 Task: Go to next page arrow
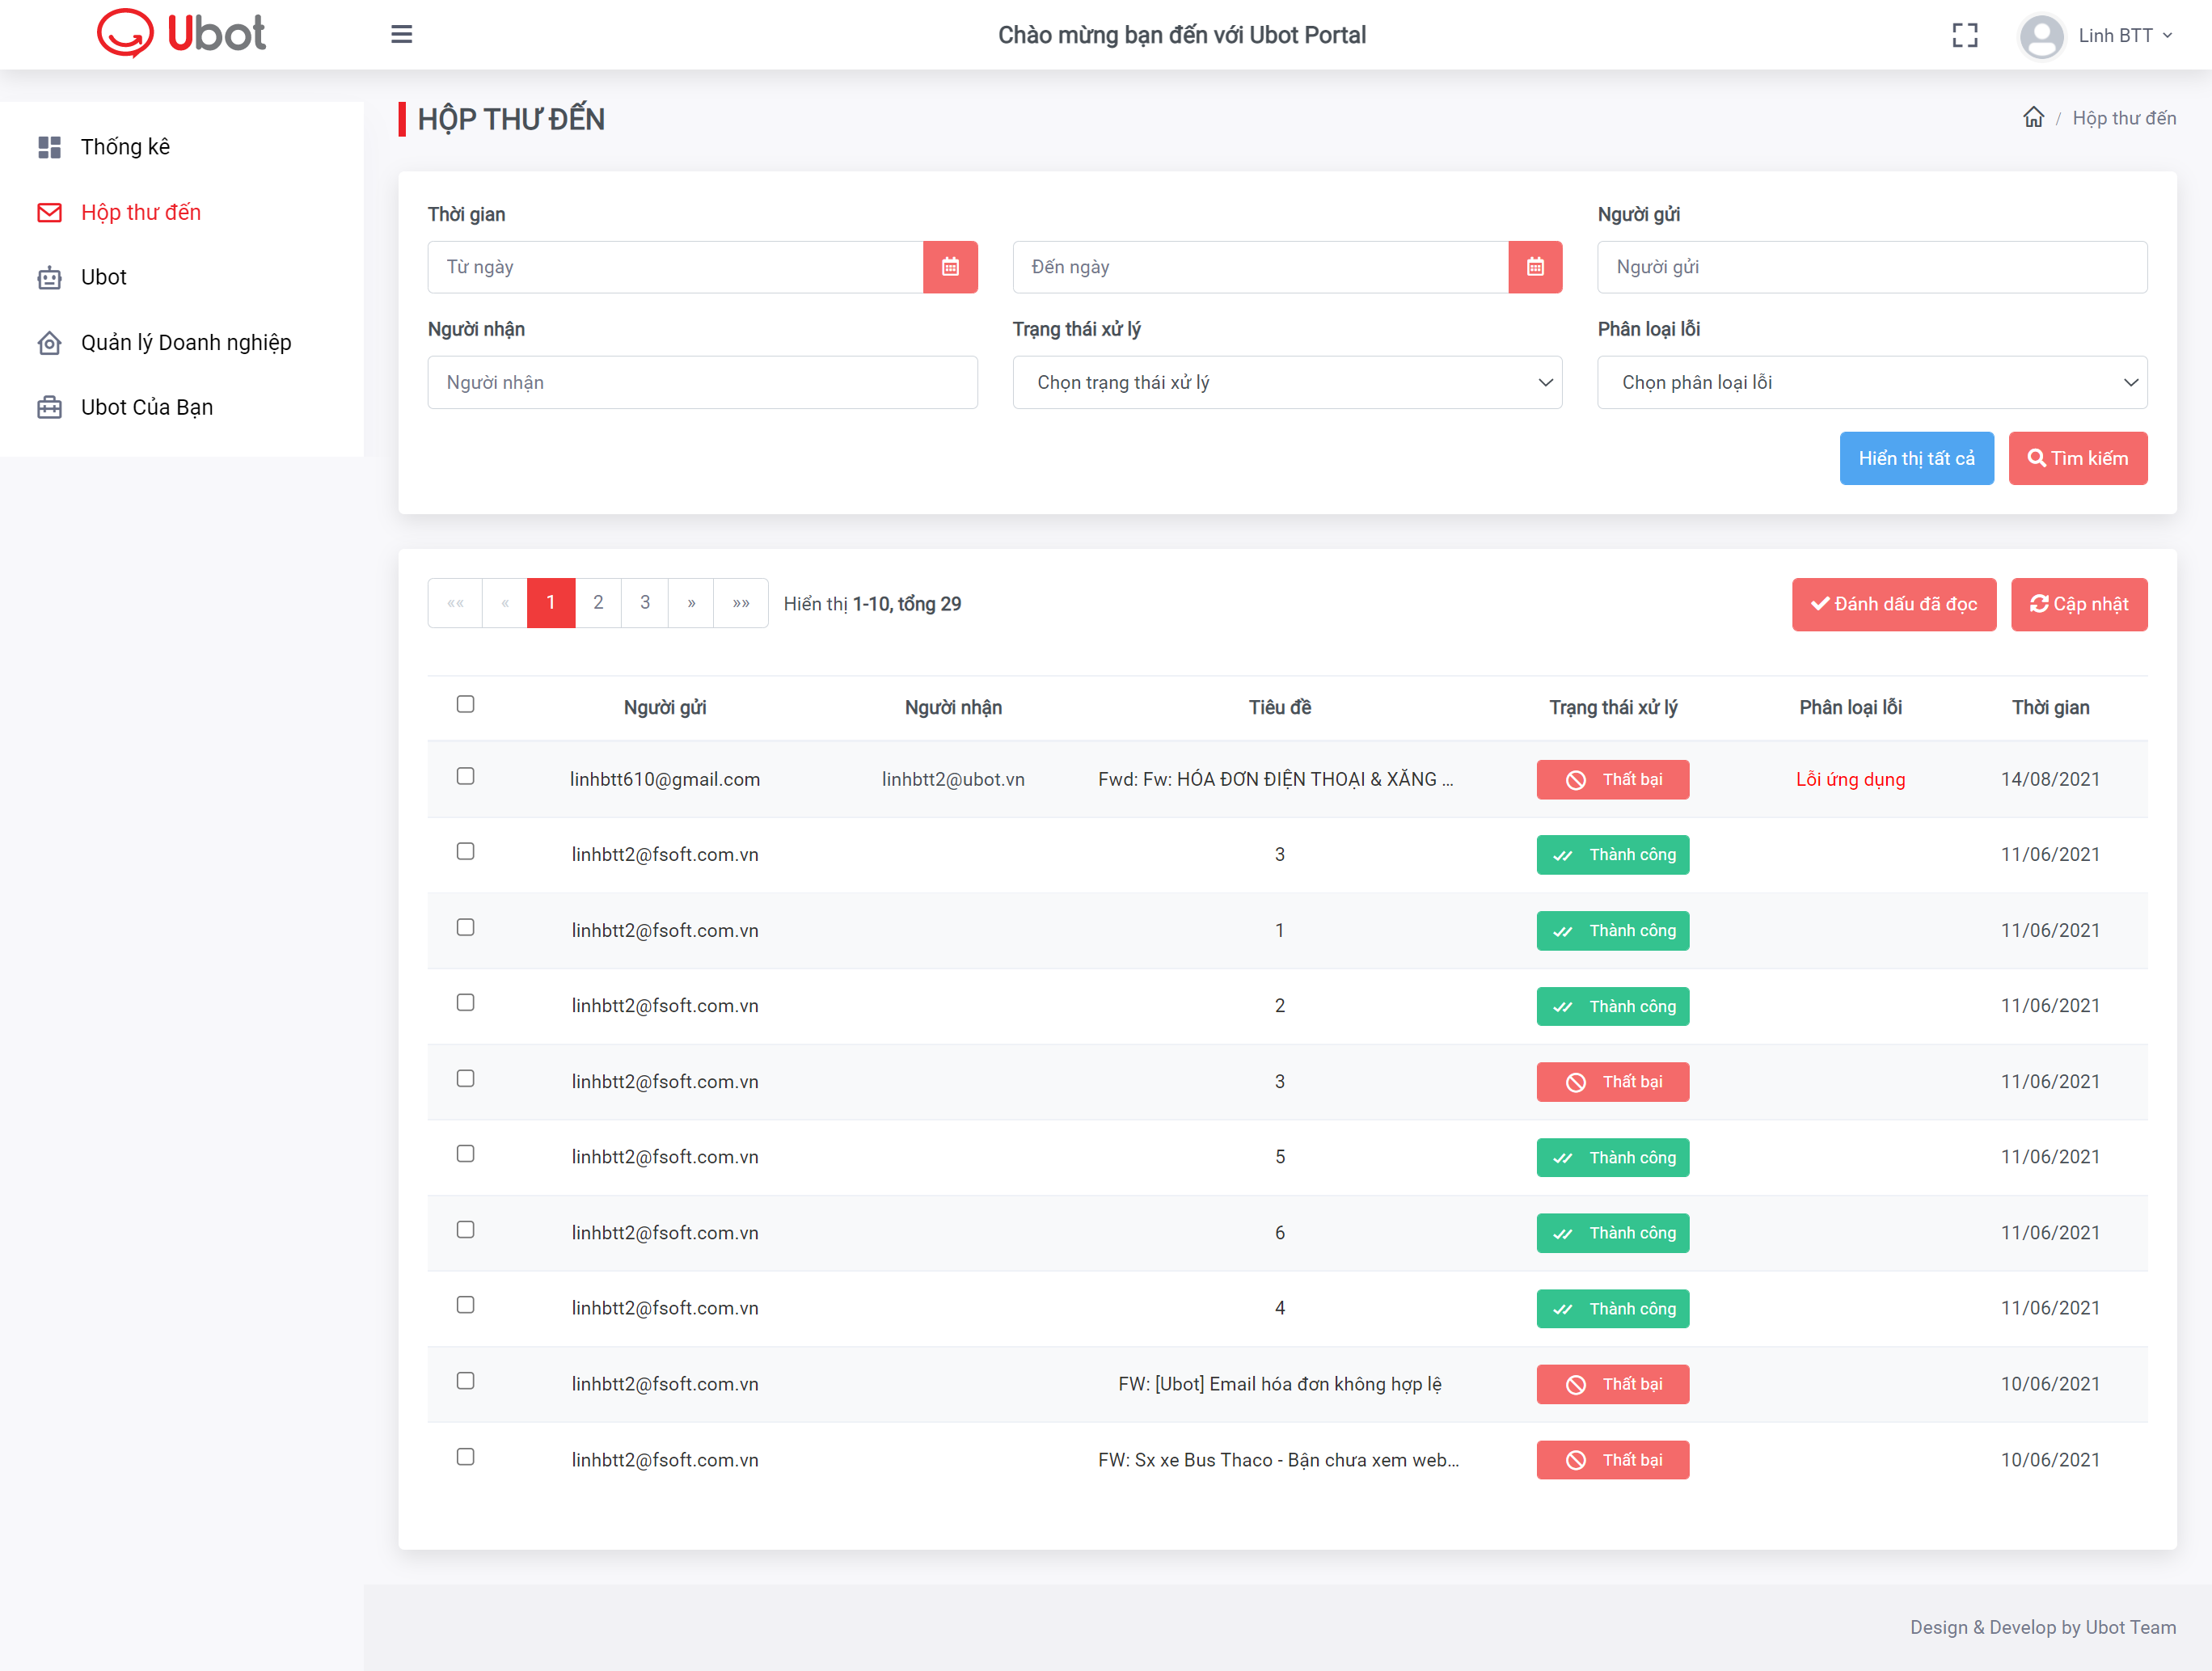[x=691, y=602]
